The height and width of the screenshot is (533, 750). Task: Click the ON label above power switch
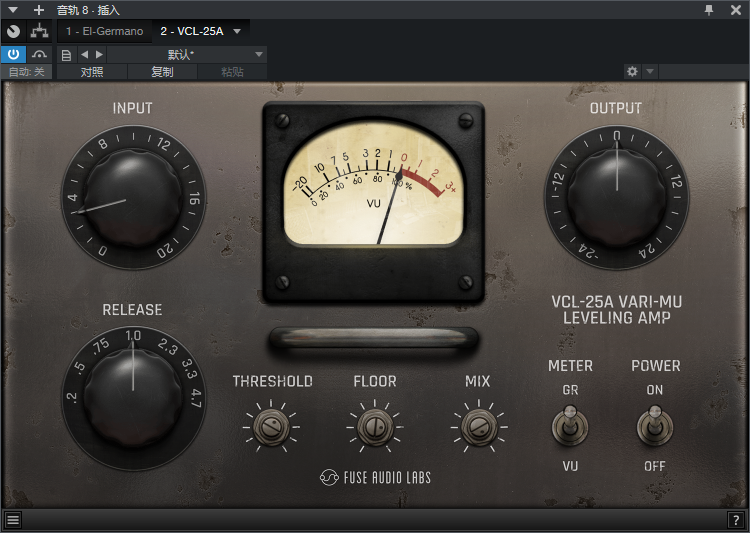tap(655, 390)
